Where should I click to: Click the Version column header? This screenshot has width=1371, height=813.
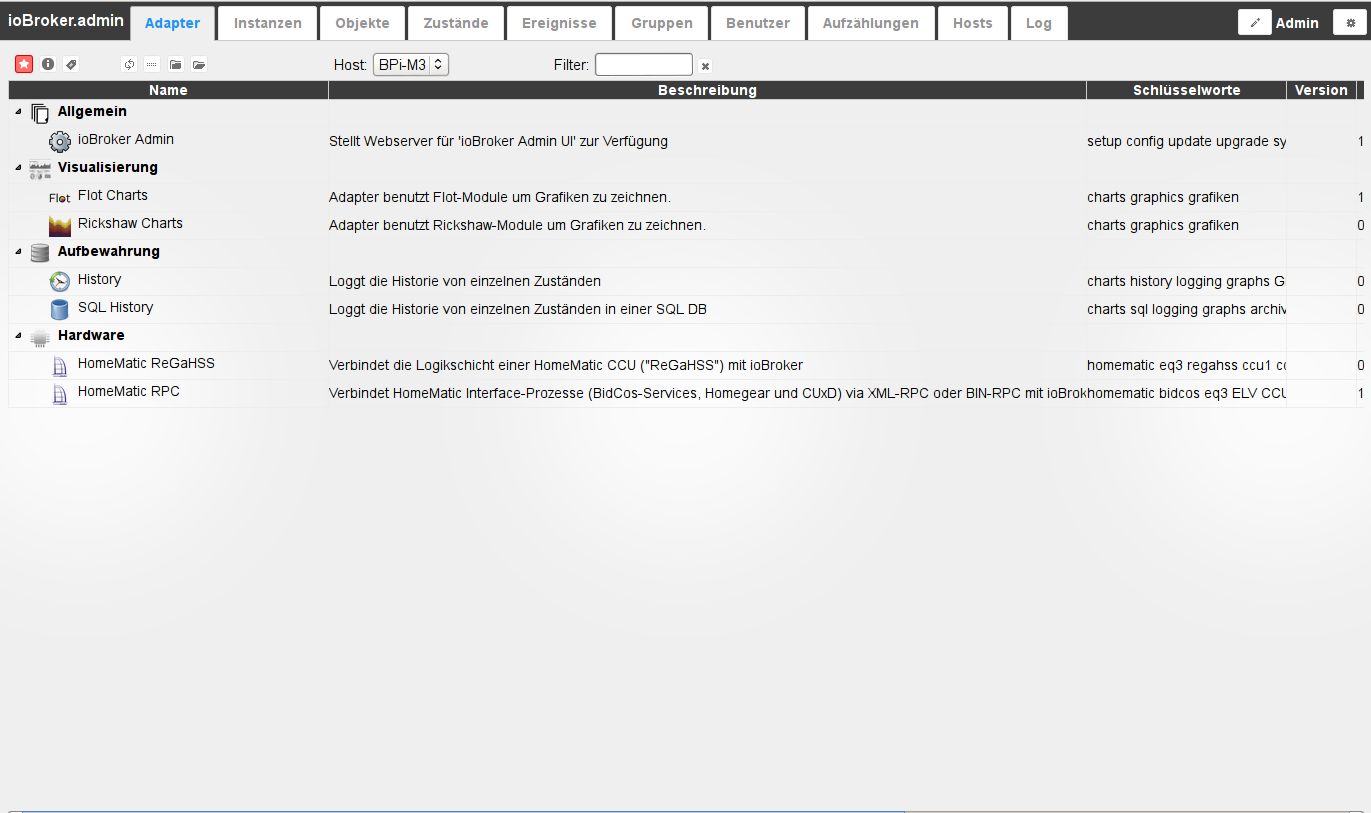1321,90
